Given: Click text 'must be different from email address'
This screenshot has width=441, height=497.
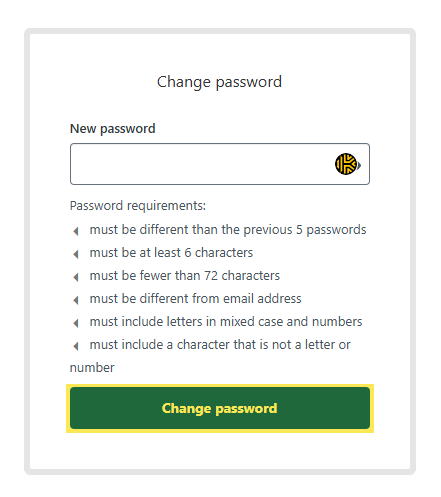Looking at the screenshot, I should click(x=195, y=299).
